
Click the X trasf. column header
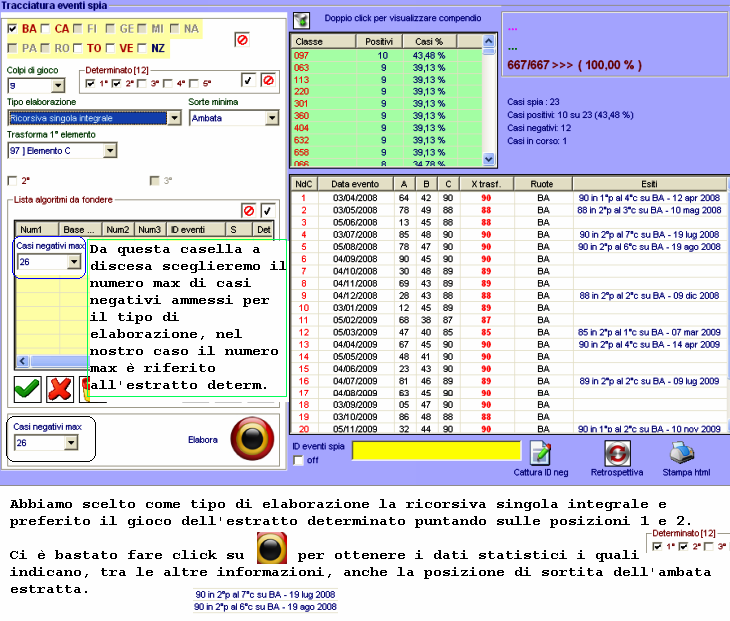[486, 184]
